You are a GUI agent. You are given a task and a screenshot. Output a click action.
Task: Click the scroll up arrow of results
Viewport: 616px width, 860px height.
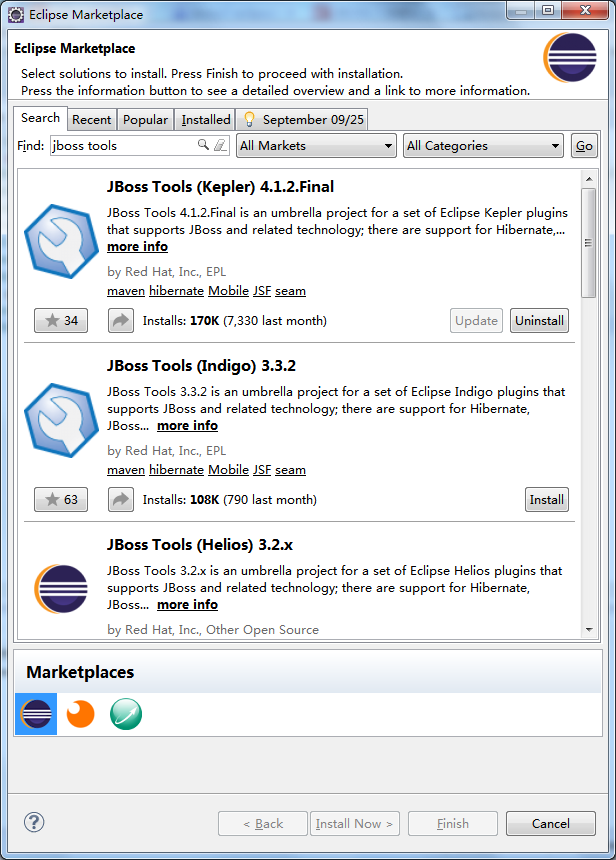pos(589,179)
